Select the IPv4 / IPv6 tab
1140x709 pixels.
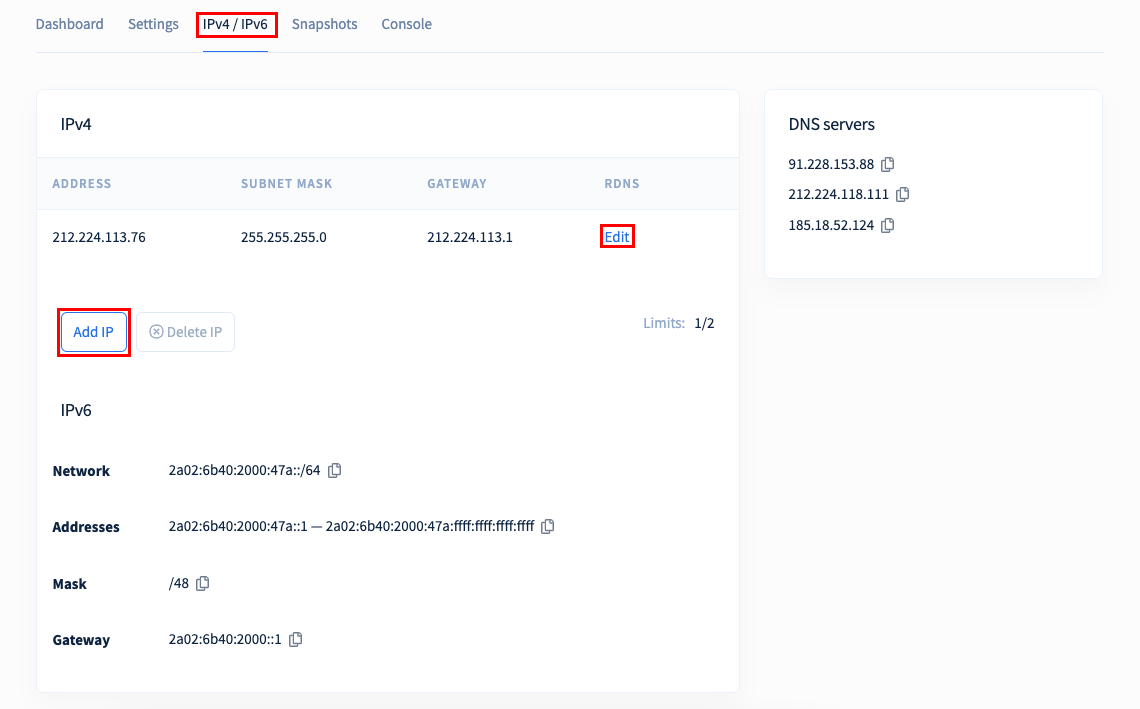pos(236,24)
